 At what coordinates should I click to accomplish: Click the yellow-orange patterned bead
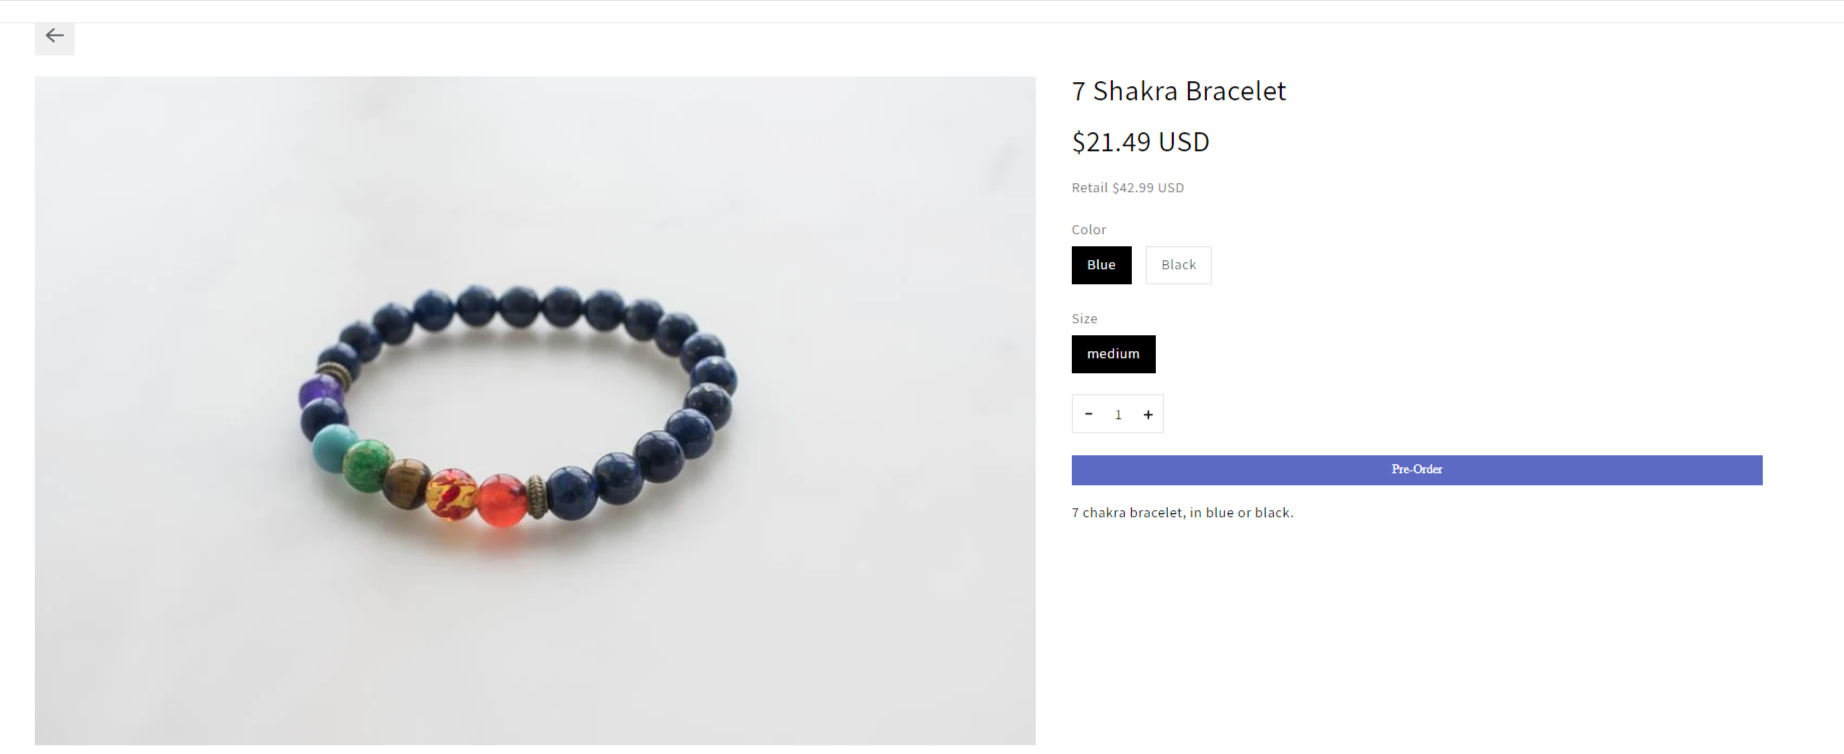tap(452, 494)
